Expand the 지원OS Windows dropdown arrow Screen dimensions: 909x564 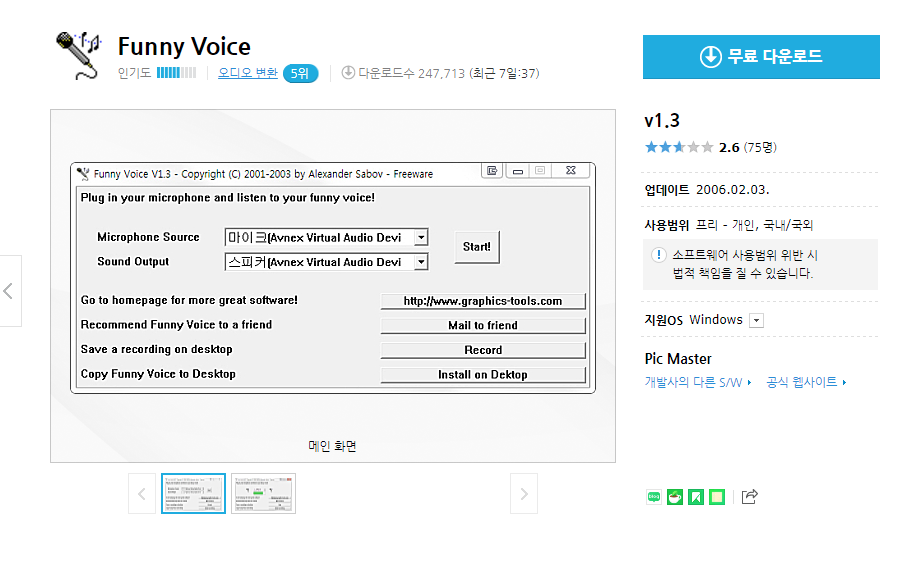[x=757, y=321]
